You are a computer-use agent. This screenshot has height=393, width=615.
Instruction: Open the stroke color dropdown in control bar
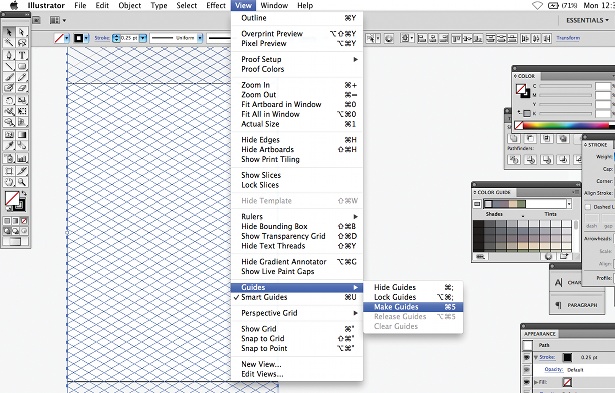point(86,38)
